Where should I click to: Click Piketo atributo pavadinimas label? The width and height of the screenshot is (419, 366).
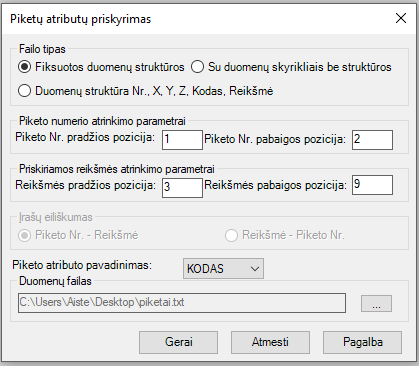(x=82, y=265)
